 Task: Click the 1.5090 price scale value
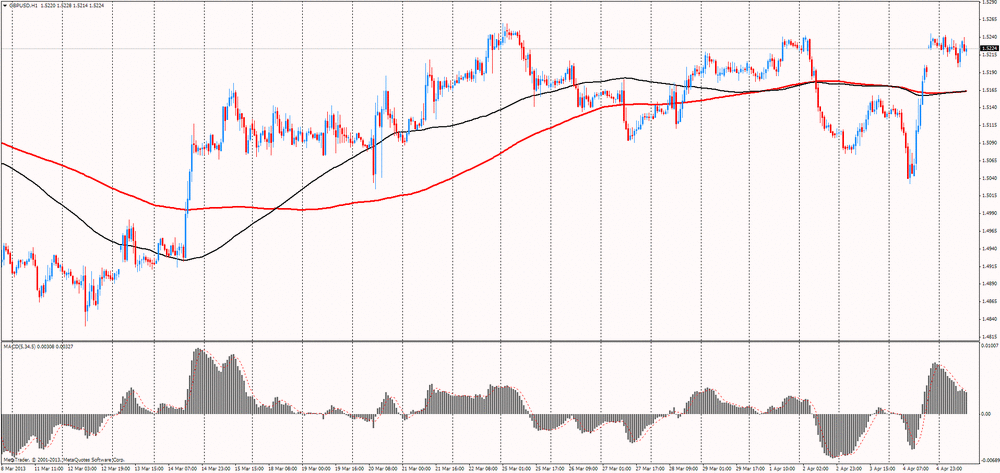point(989,143)
